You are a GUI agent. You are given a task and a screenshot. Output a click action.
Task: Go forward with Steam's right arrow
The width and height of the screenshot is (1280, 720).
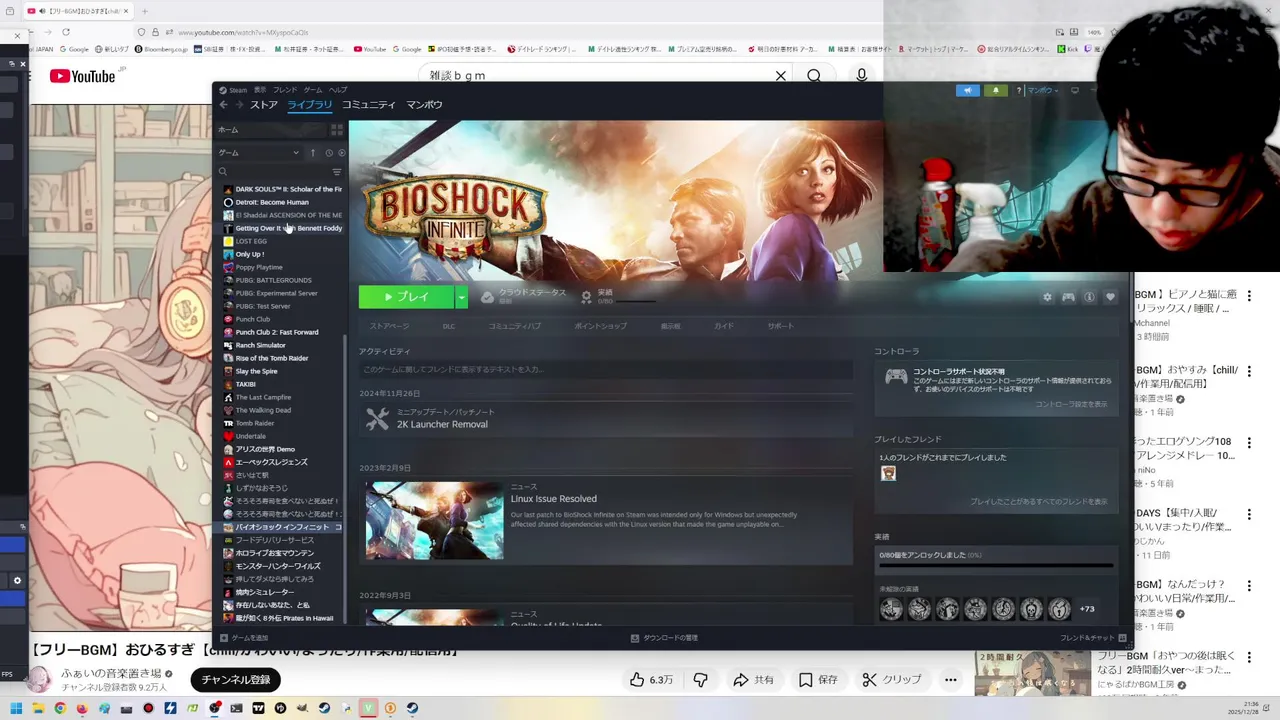239,105
